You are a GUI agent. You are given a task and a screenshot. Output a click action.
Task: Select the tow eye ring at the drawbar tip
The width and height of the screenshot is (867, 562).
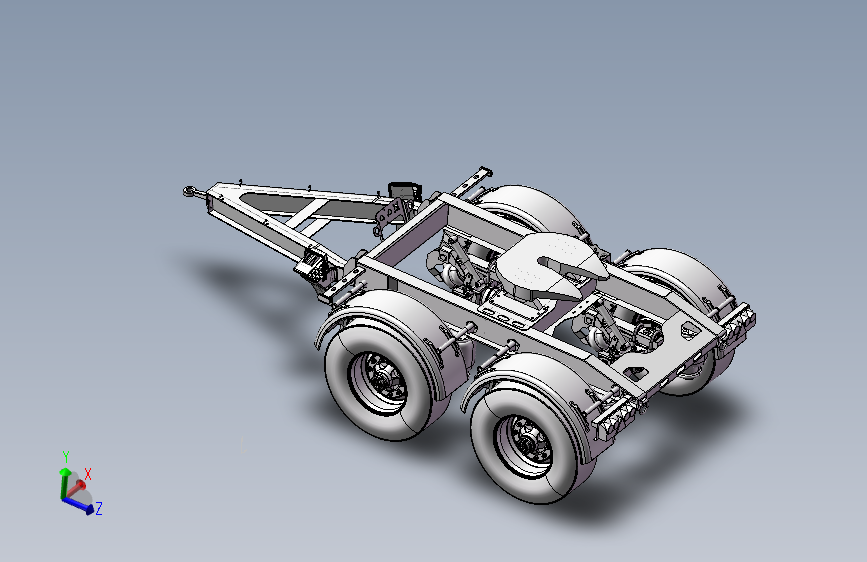[190, 191]
